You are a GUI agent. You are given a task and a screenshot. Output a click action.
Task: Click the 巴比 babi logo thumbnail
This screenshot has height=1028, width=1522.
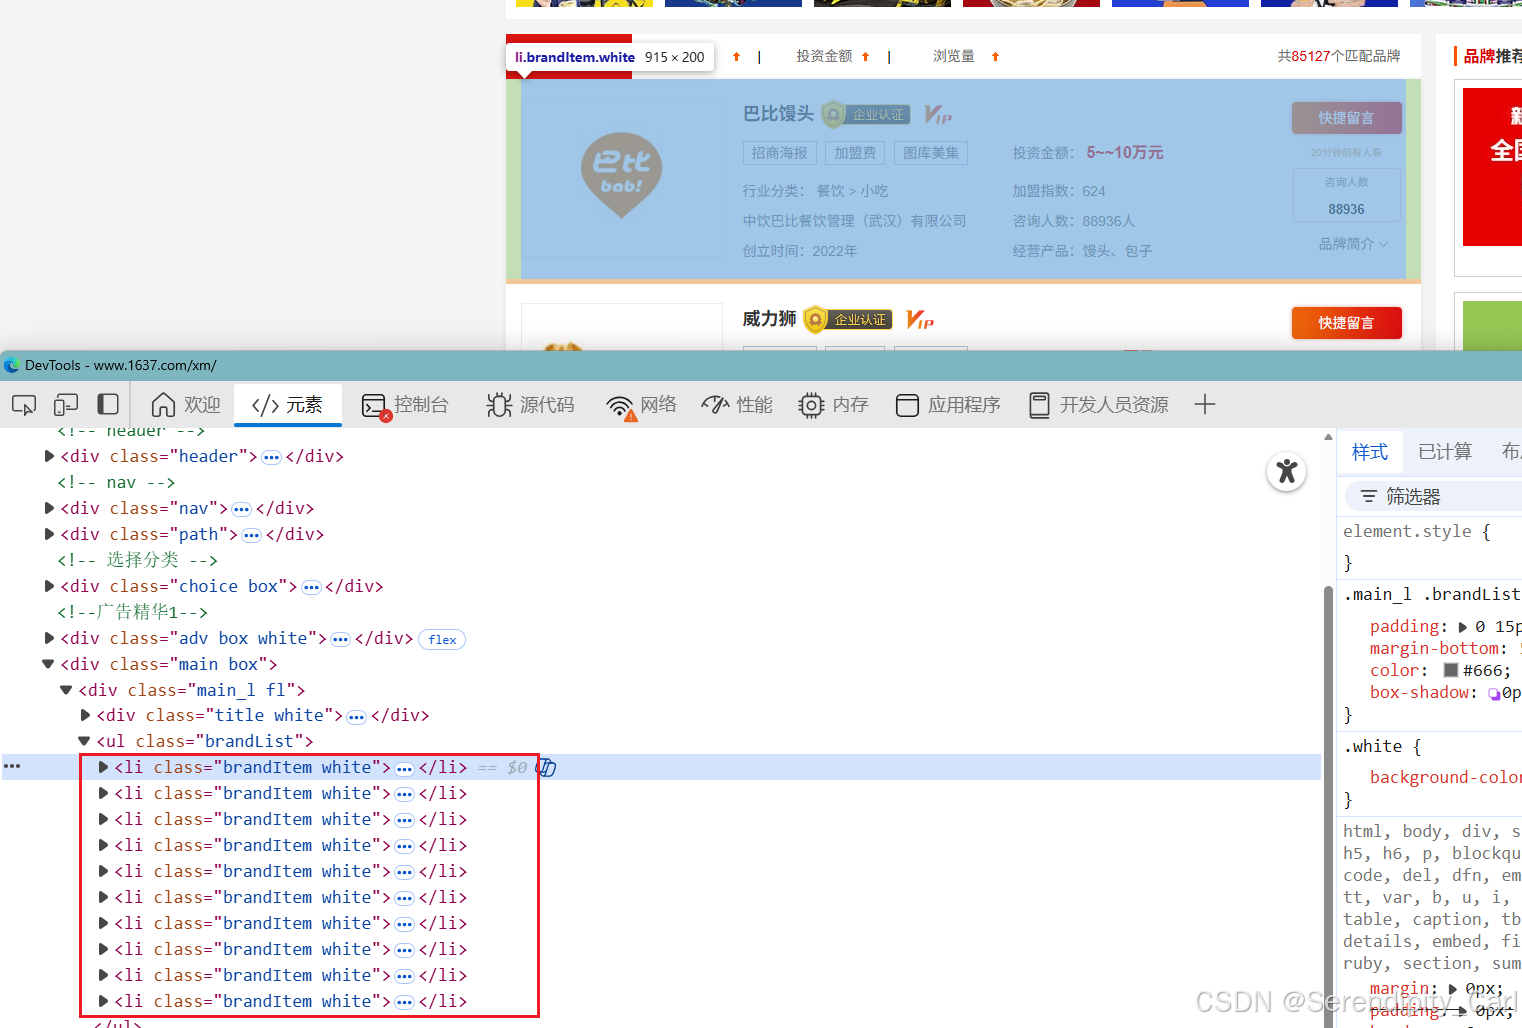coord(622,178)
